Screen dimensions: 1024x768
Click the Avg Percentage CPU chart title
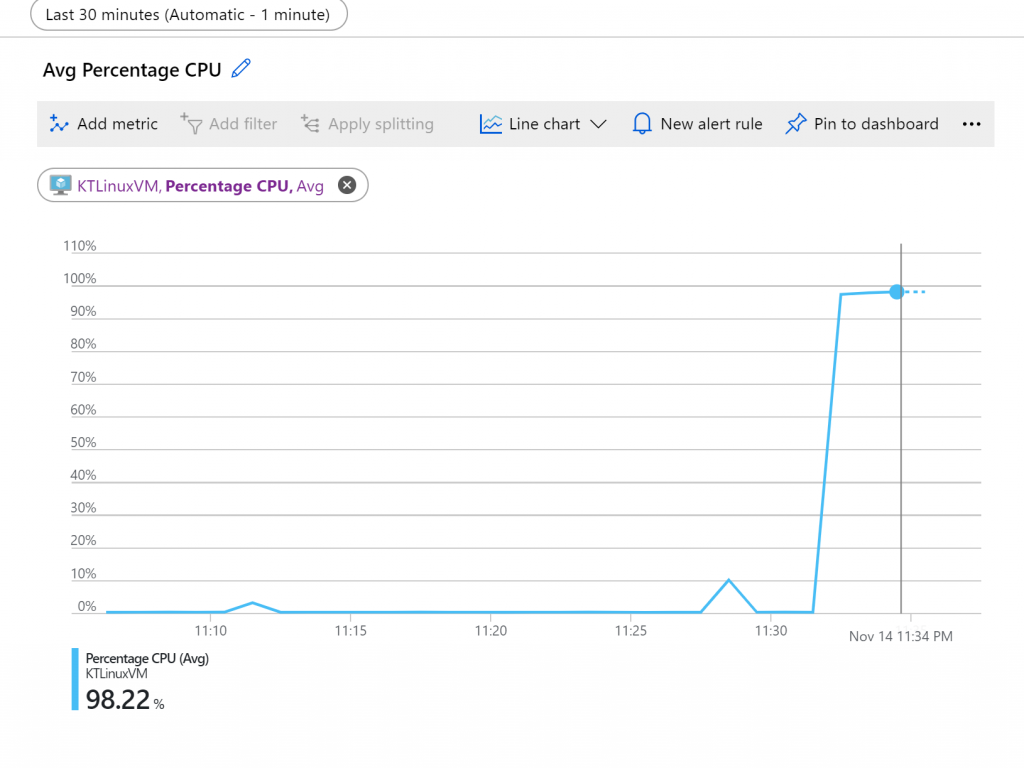pyautogui.click(x=132, y=70)
